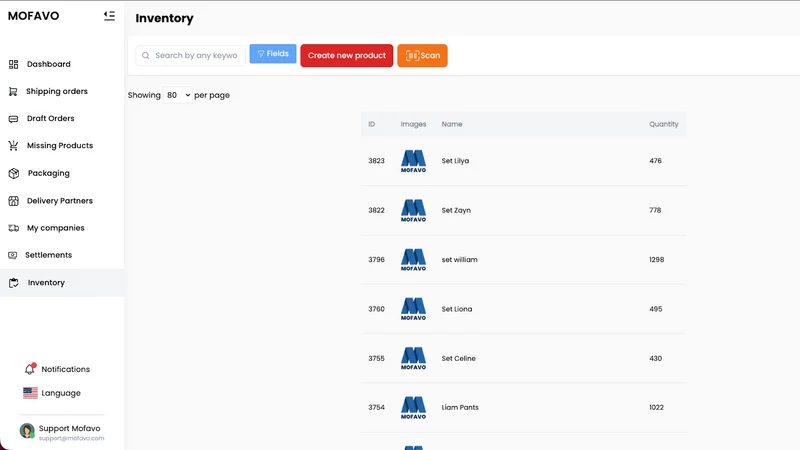Click quantity value 476
This screenshot has height=450, width=800.
pyautogui.click(x=656, y=161)
